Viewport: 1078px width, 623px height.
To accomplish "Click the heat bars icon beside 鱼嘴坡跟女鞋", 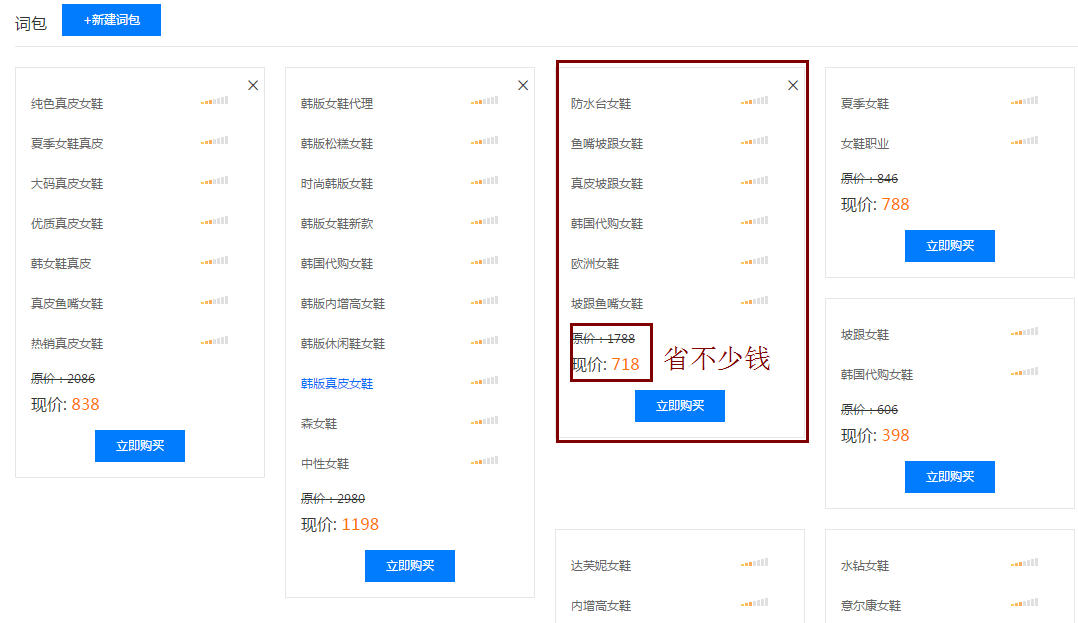I will (x=754, y=141).
